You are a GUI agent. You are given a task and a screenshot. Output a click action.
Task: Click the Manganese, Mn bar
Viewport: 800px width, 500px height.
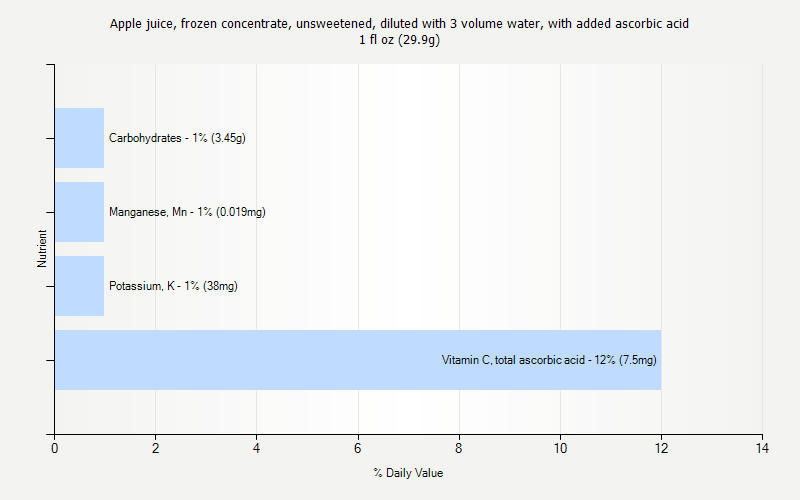point(79,212)
